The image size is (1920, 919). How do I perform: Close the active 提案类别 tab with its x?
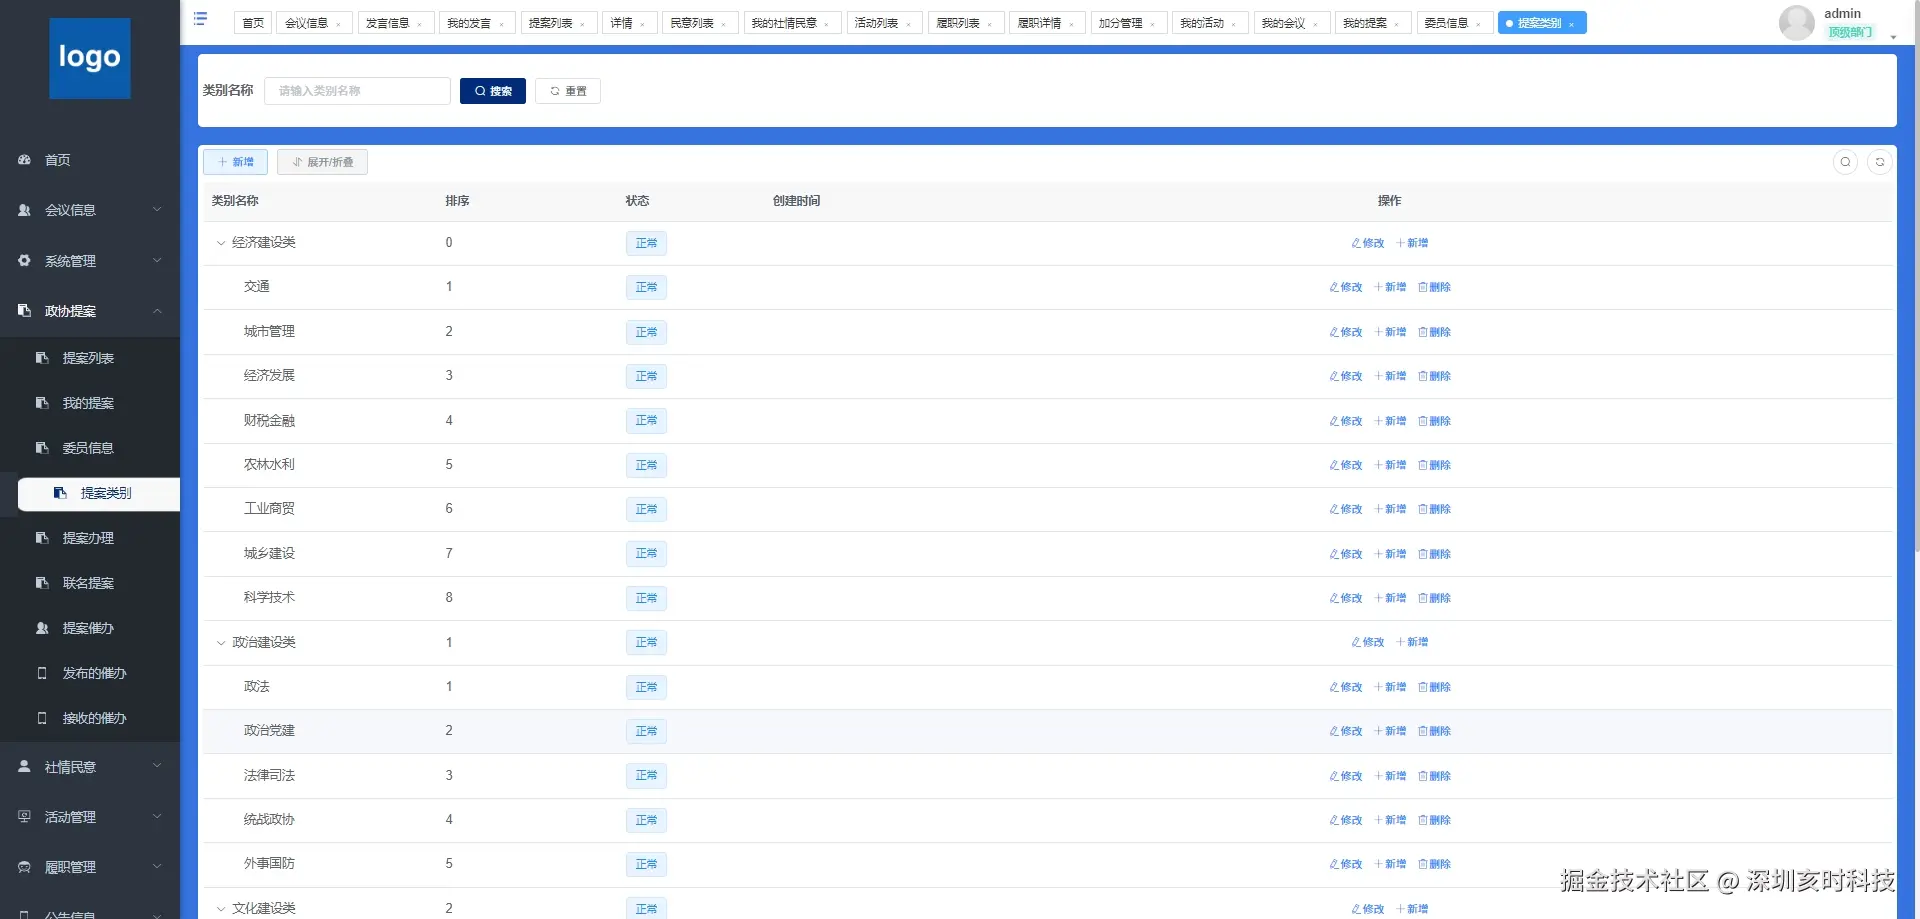tap(1571, 24)
